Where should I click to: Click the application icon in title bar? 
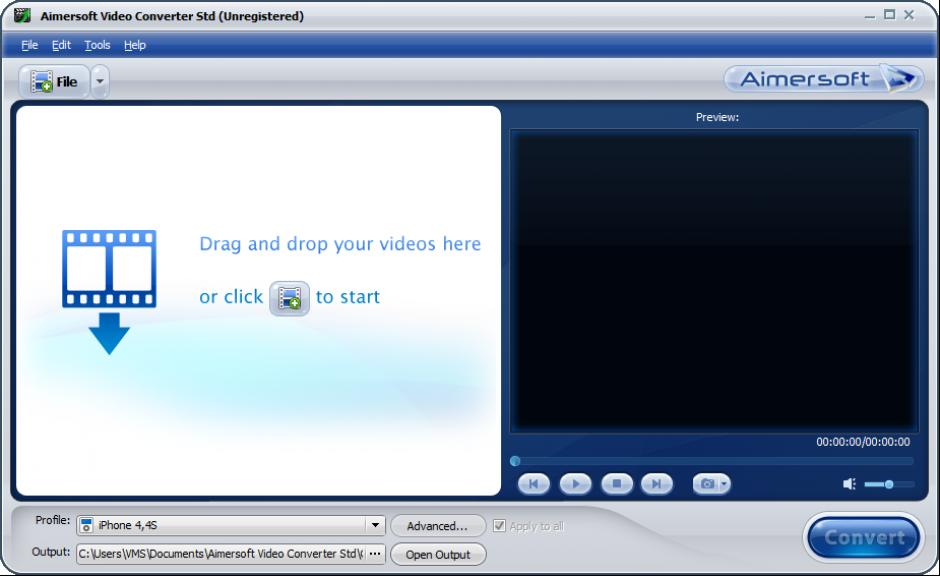coord(22,15)
